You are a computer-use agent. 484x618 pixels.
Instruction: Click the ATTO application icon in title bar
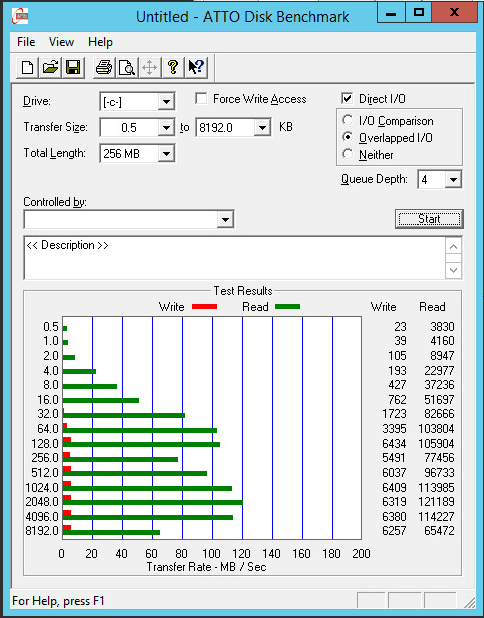[x=20, y=17]
